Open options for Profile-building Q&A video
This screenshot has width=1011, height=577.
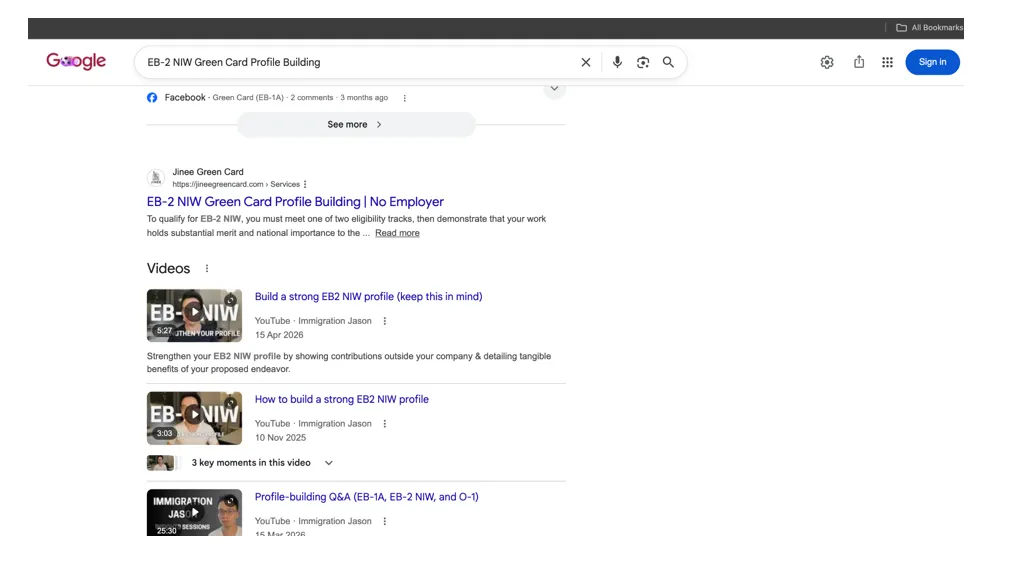coord(384,521)
